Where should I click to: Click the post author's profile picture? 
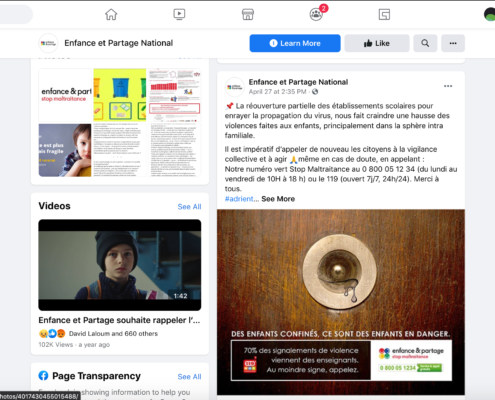[234, 87]
